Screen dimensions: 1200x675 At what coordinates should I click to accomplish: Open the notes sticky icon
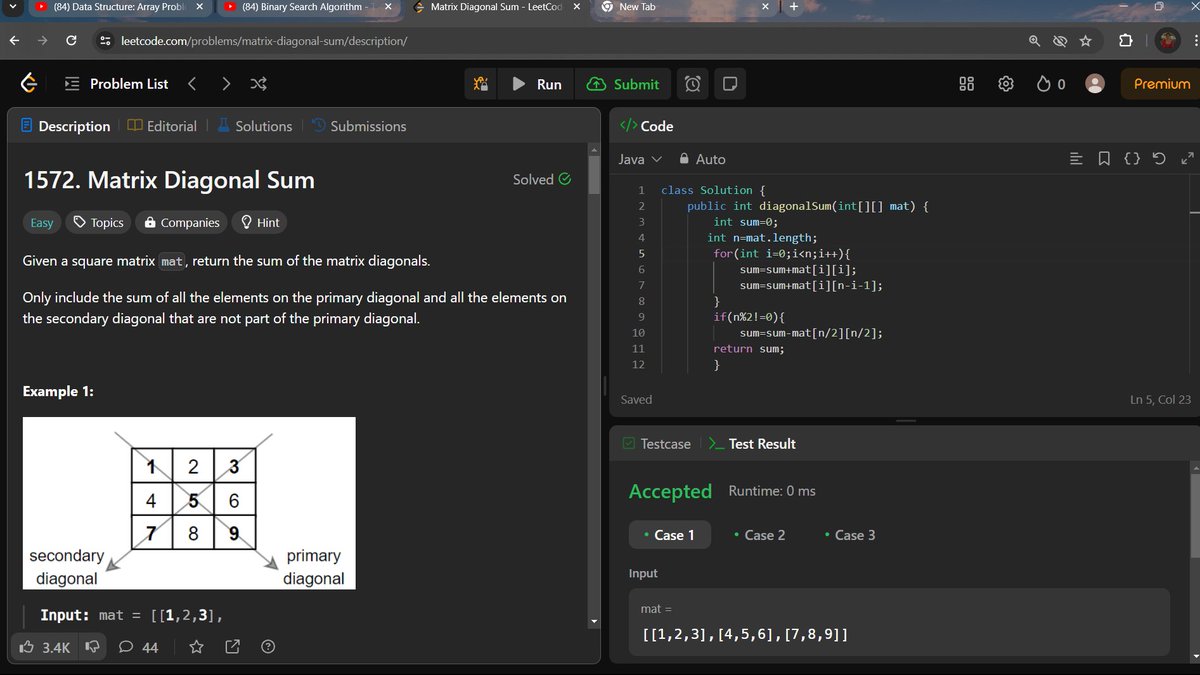[x=730, y=84]
